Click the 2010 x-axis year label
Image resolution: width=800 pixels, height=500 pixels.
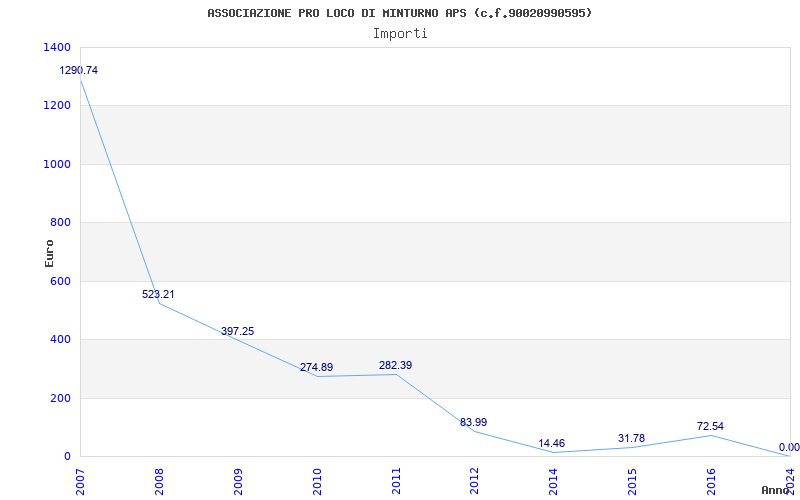click(x=317, y=482)
